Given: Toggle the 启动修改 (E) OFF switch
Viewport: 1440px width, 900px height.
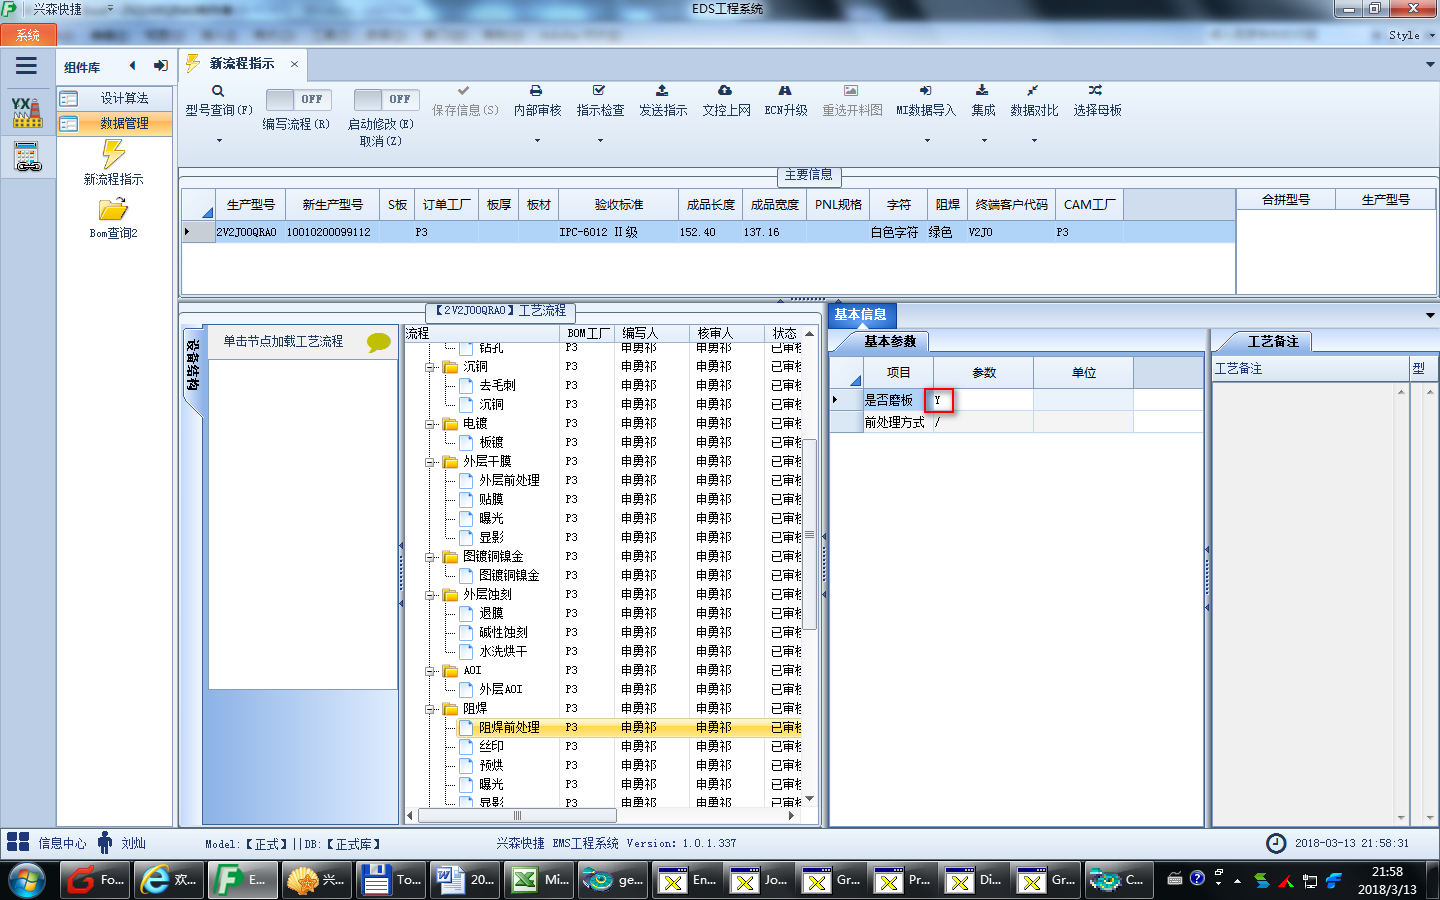Looking at the screenshot, I should tap(385, 99).
